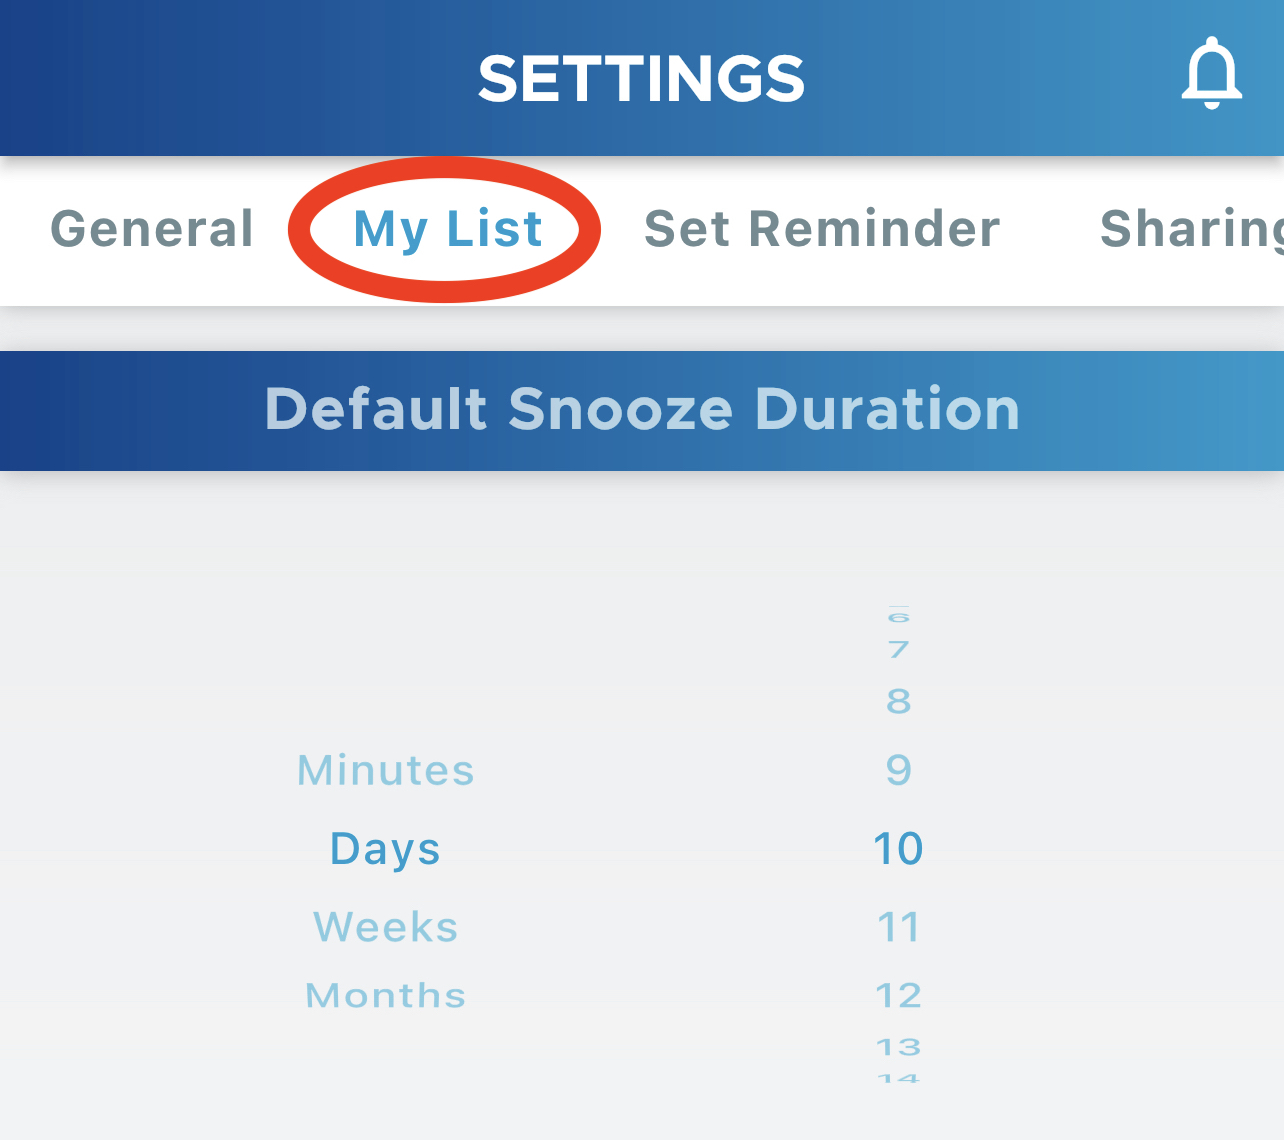The image size is (1284, 1140).
Task: Select 12 on the duration wheel
Action: 898,994
